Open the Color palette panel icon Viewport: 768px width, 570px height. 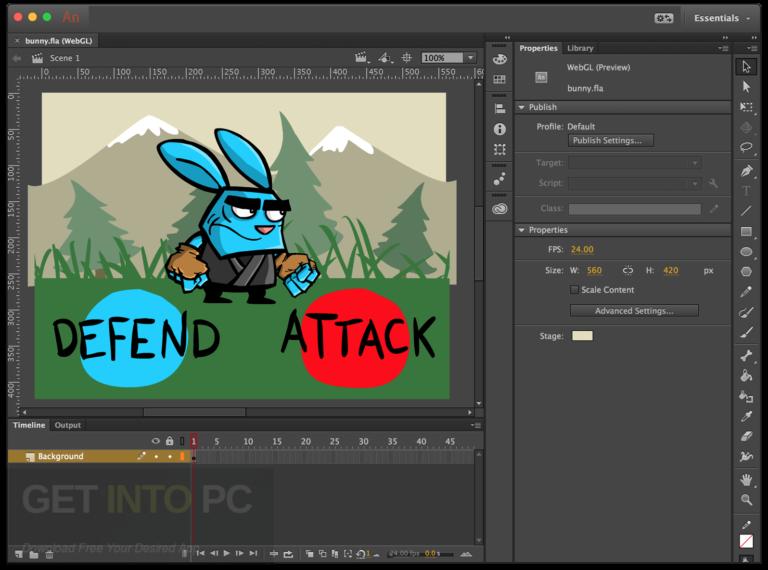499,59
